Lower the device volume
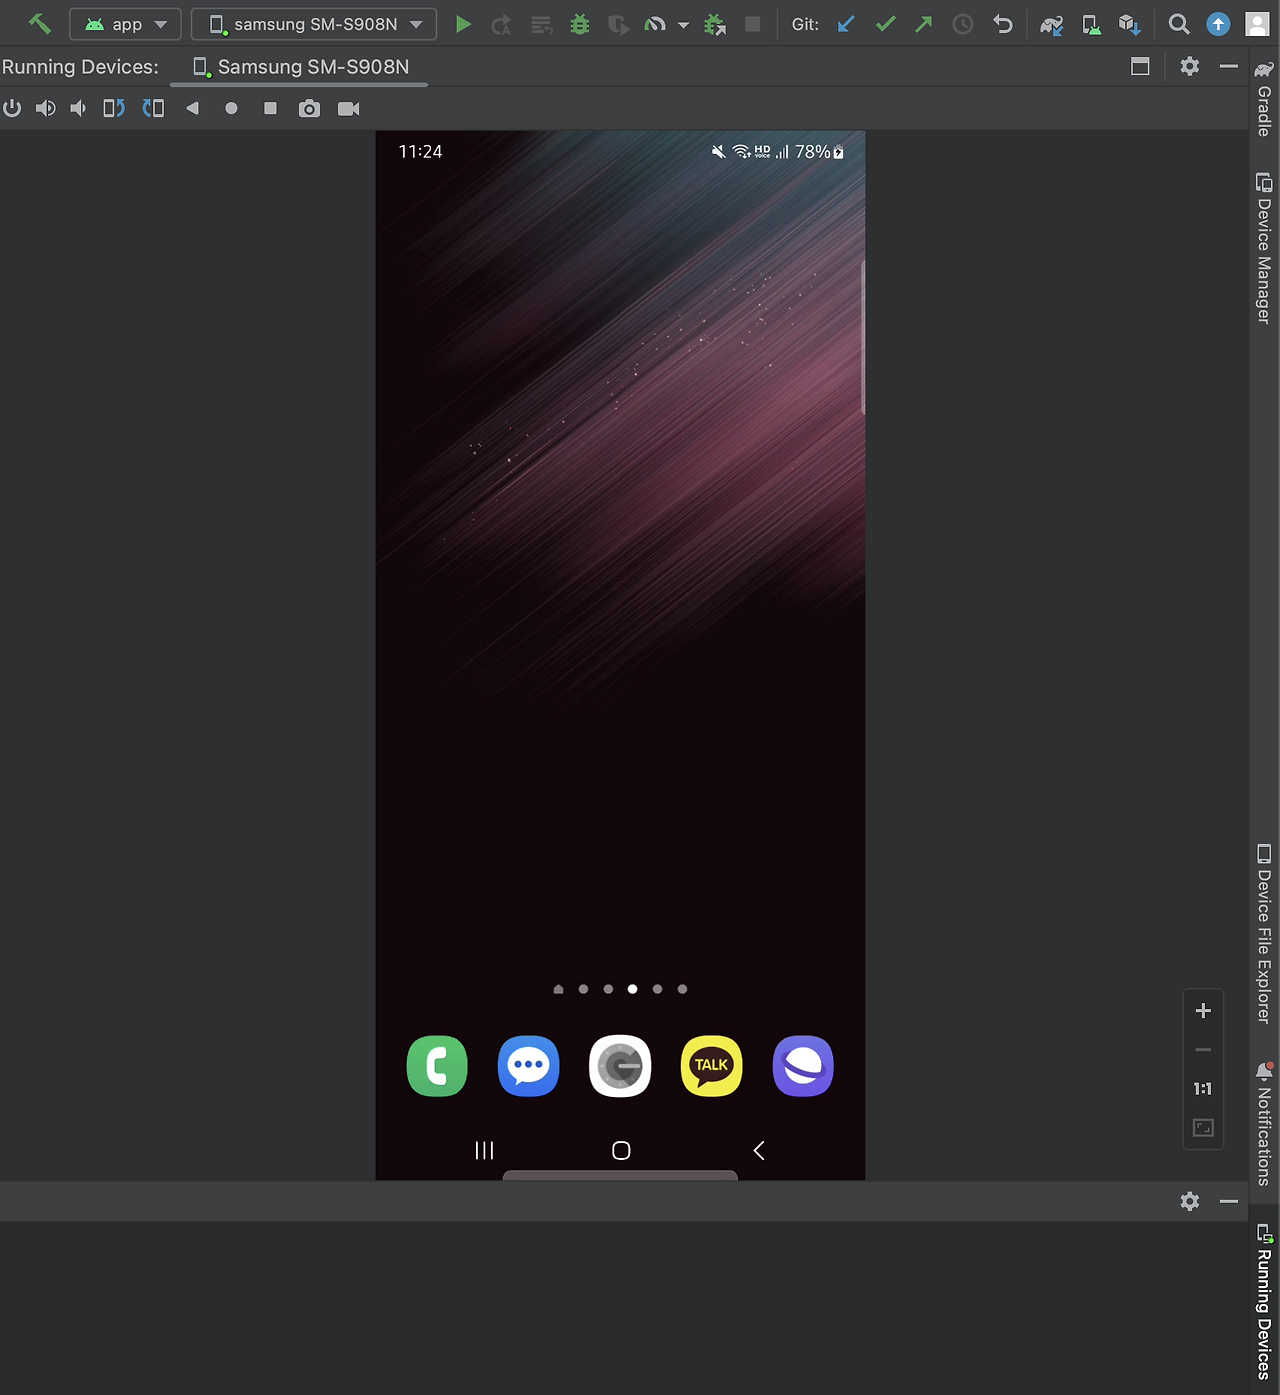The height and width of the screenshot is (1395, 1280). 78,108
